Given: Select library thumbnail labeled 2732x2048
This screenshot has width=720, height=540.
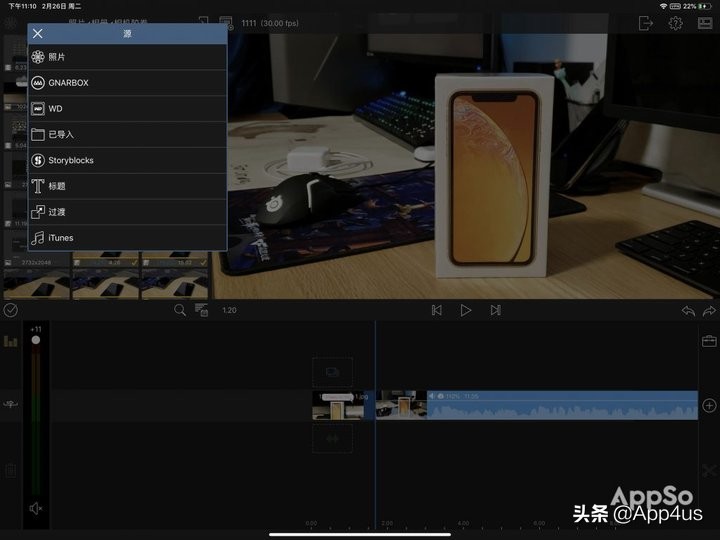Looking at the screenshot, I should point(37,260).
